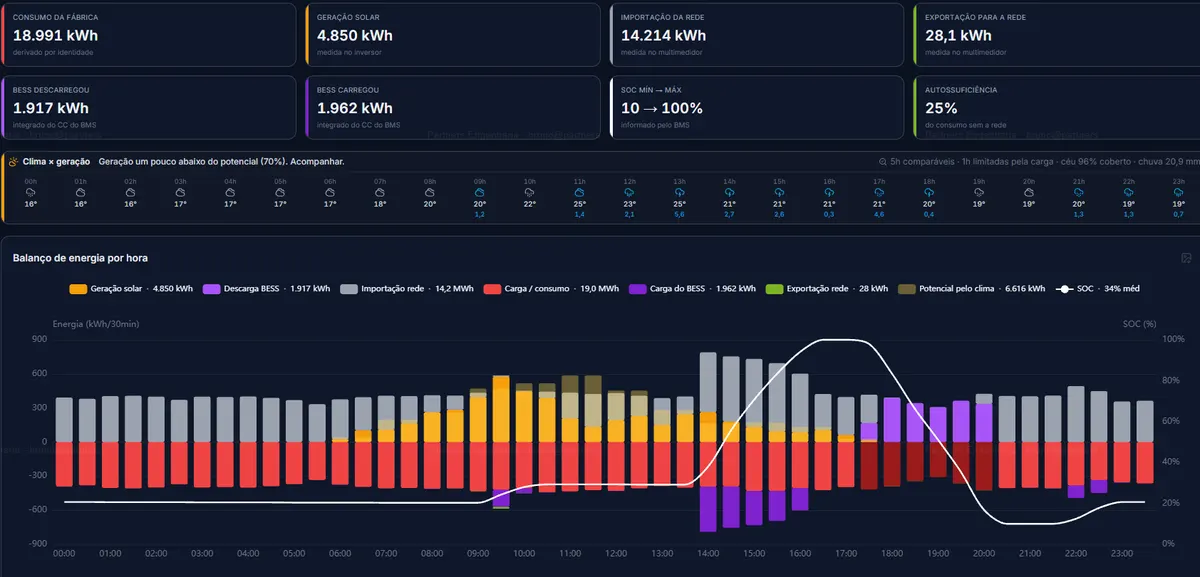Open the BESS Descarregou card
The height and width of the screenshot is (577, 1200).
(x=150, y=107)
